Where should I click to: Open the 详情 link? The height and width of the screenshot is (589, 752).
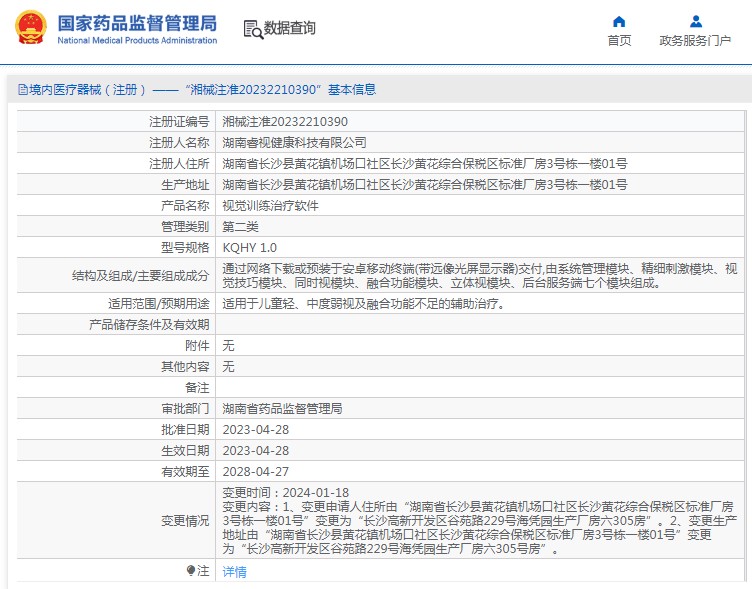tap(234, 572)
